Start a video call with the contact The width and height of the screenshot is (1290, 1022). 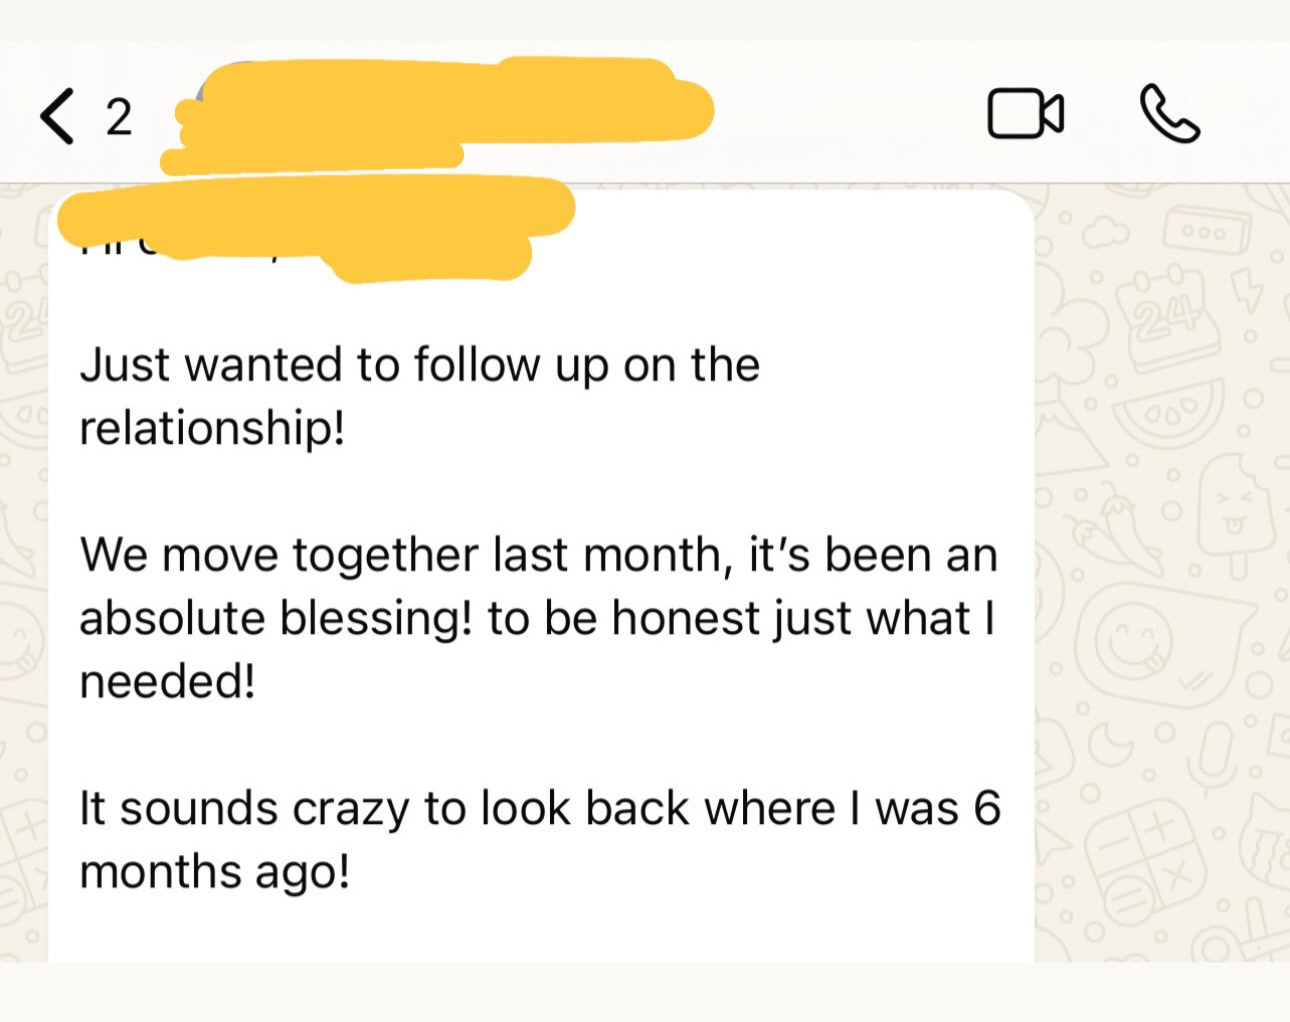click(1025, 114)
